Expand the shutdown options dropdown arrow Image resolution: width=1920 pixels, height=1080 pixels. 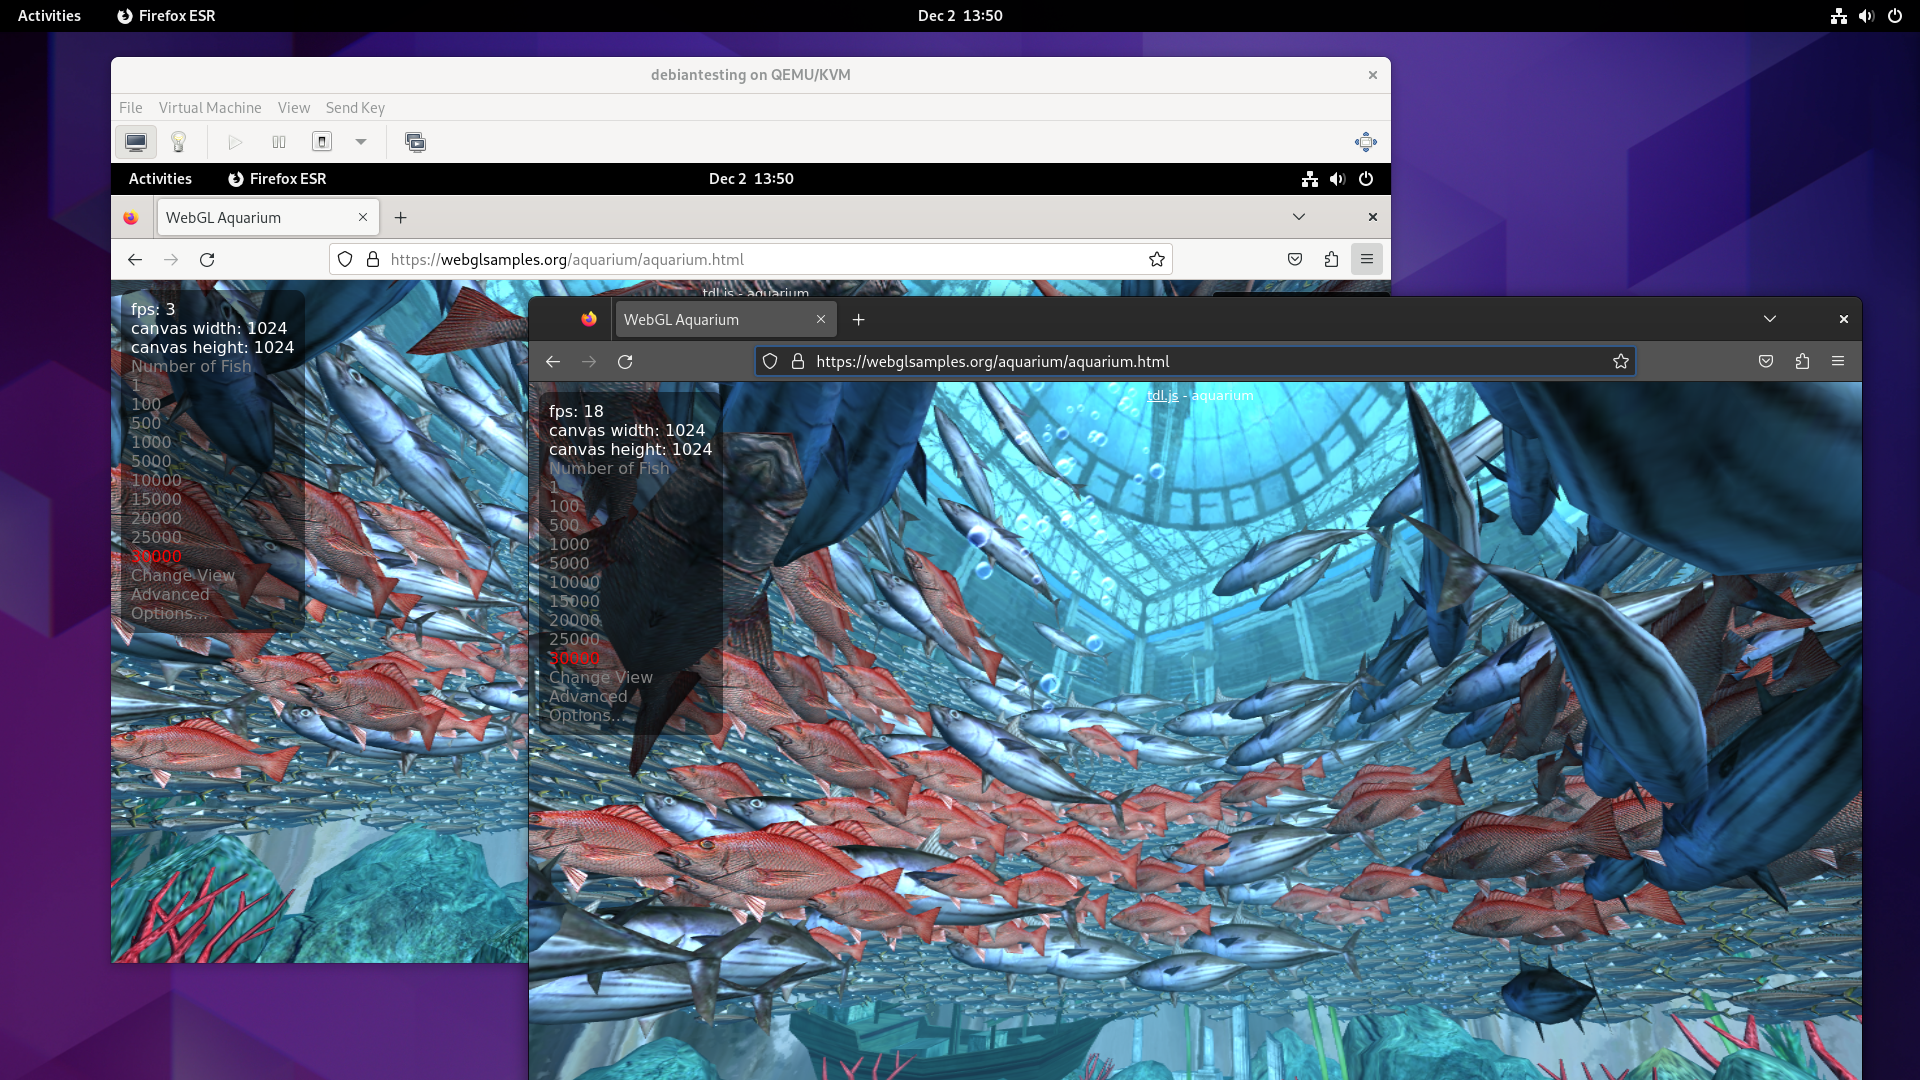point(361,142)
